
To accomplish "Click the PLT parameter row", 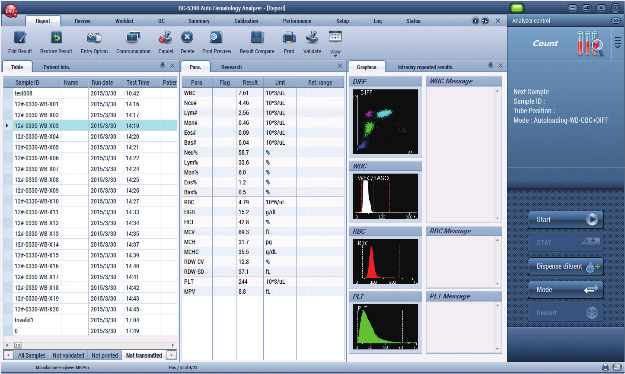I will coord(263,281).
